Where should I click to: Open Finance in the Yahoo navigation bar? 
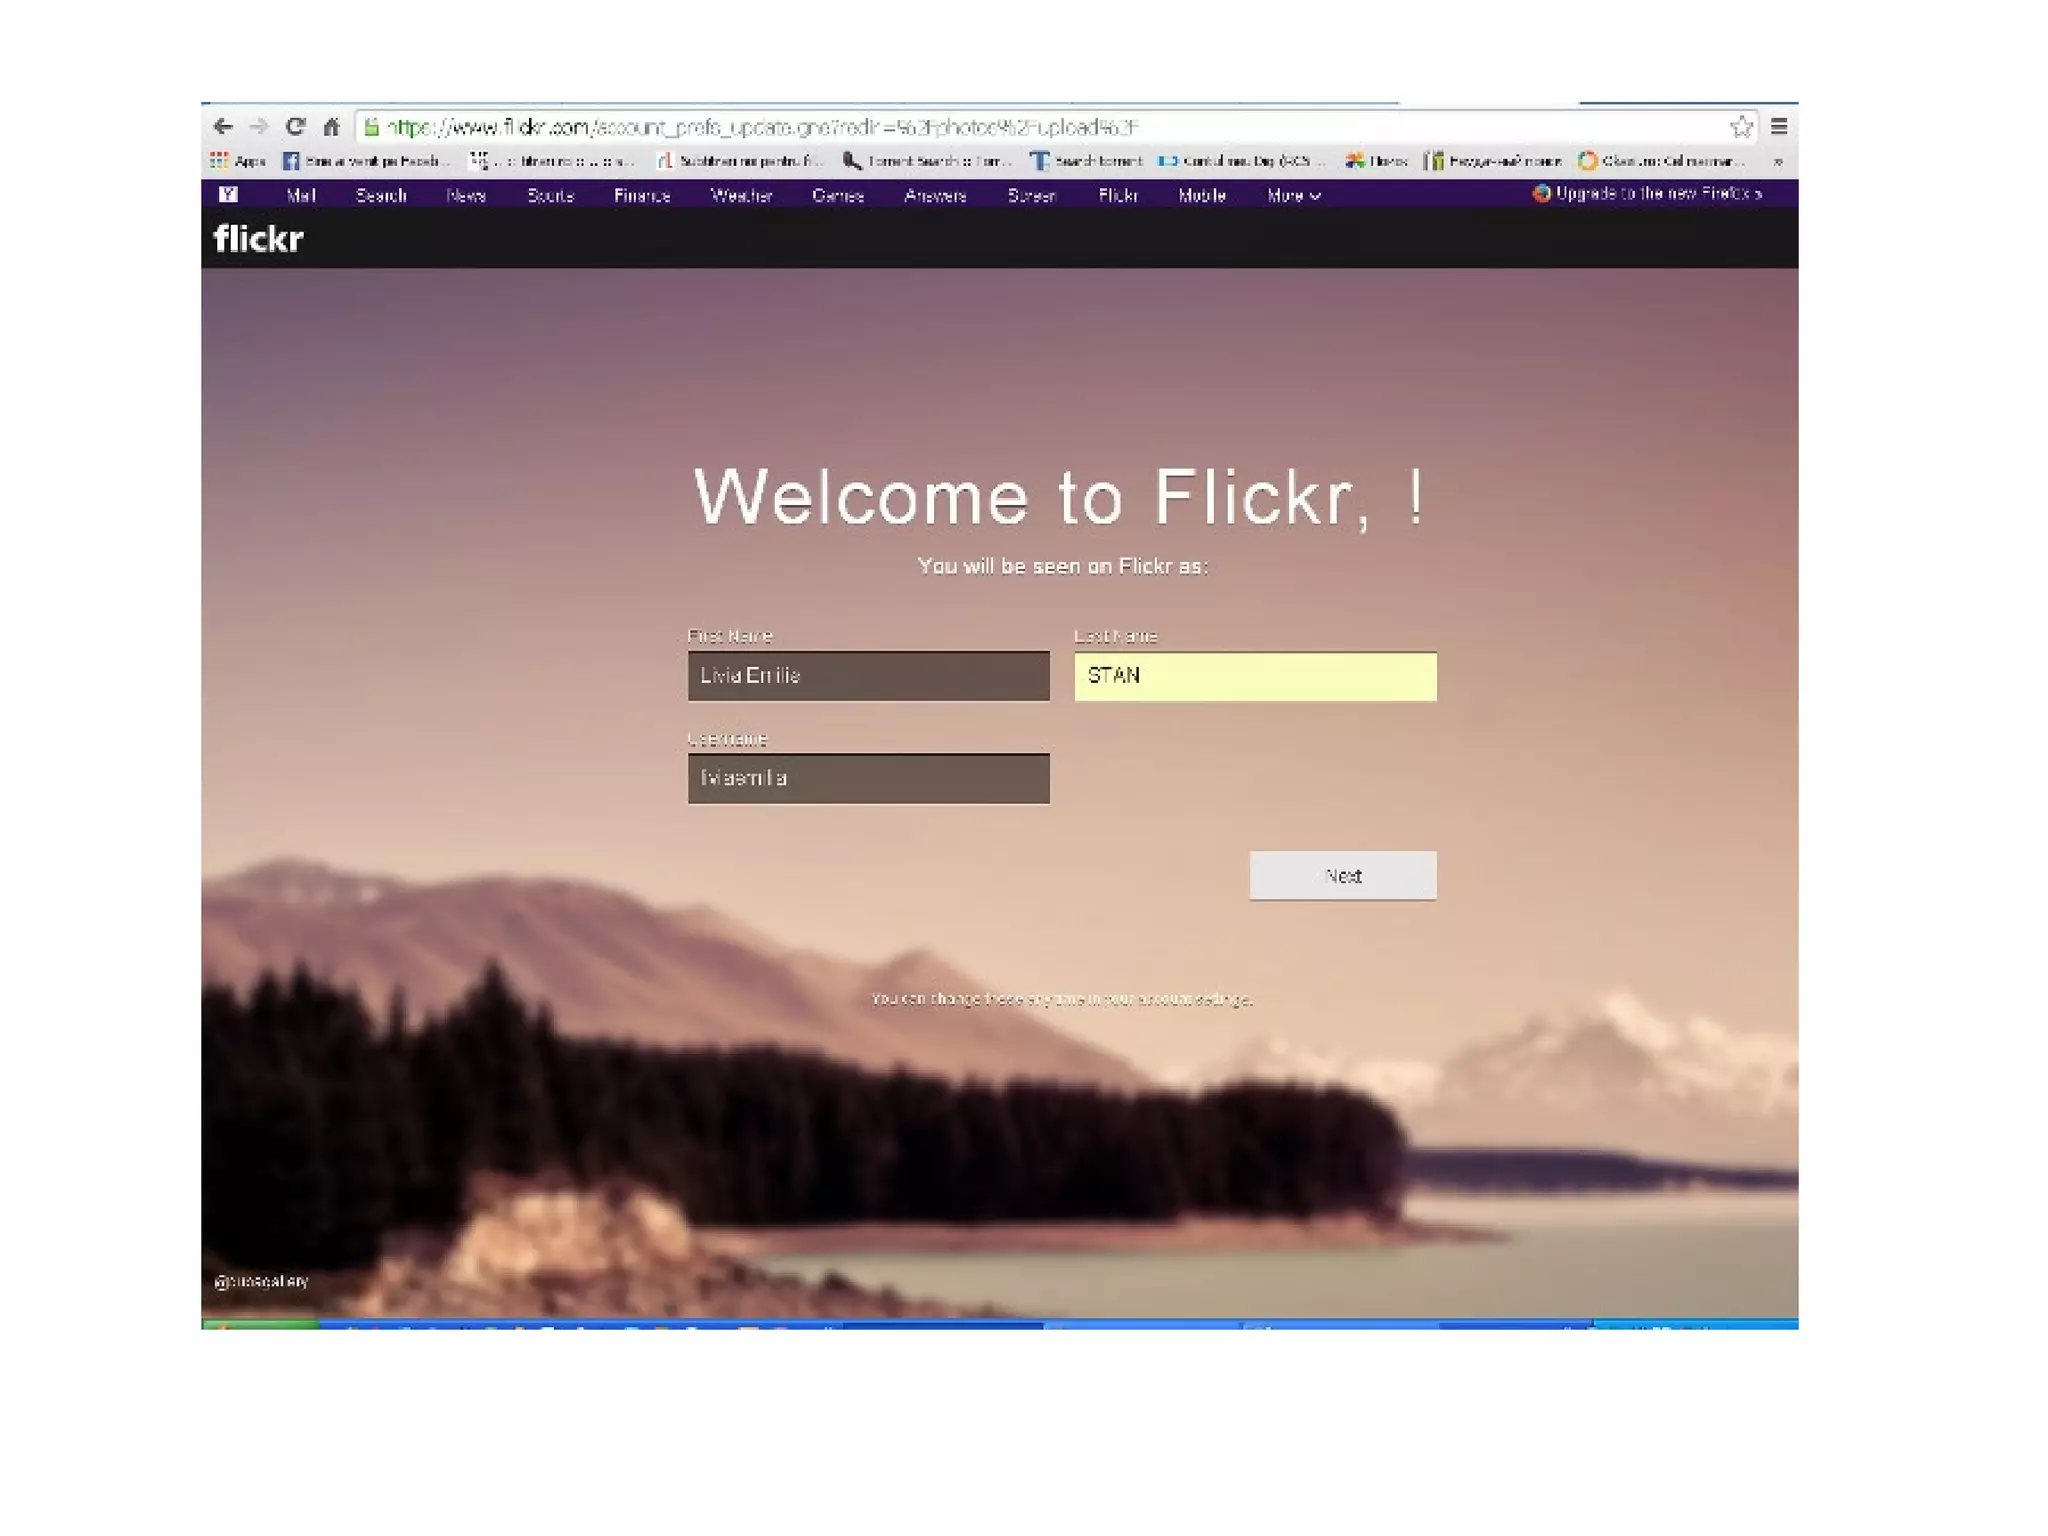pyautogui.click(x=641, y=195)
